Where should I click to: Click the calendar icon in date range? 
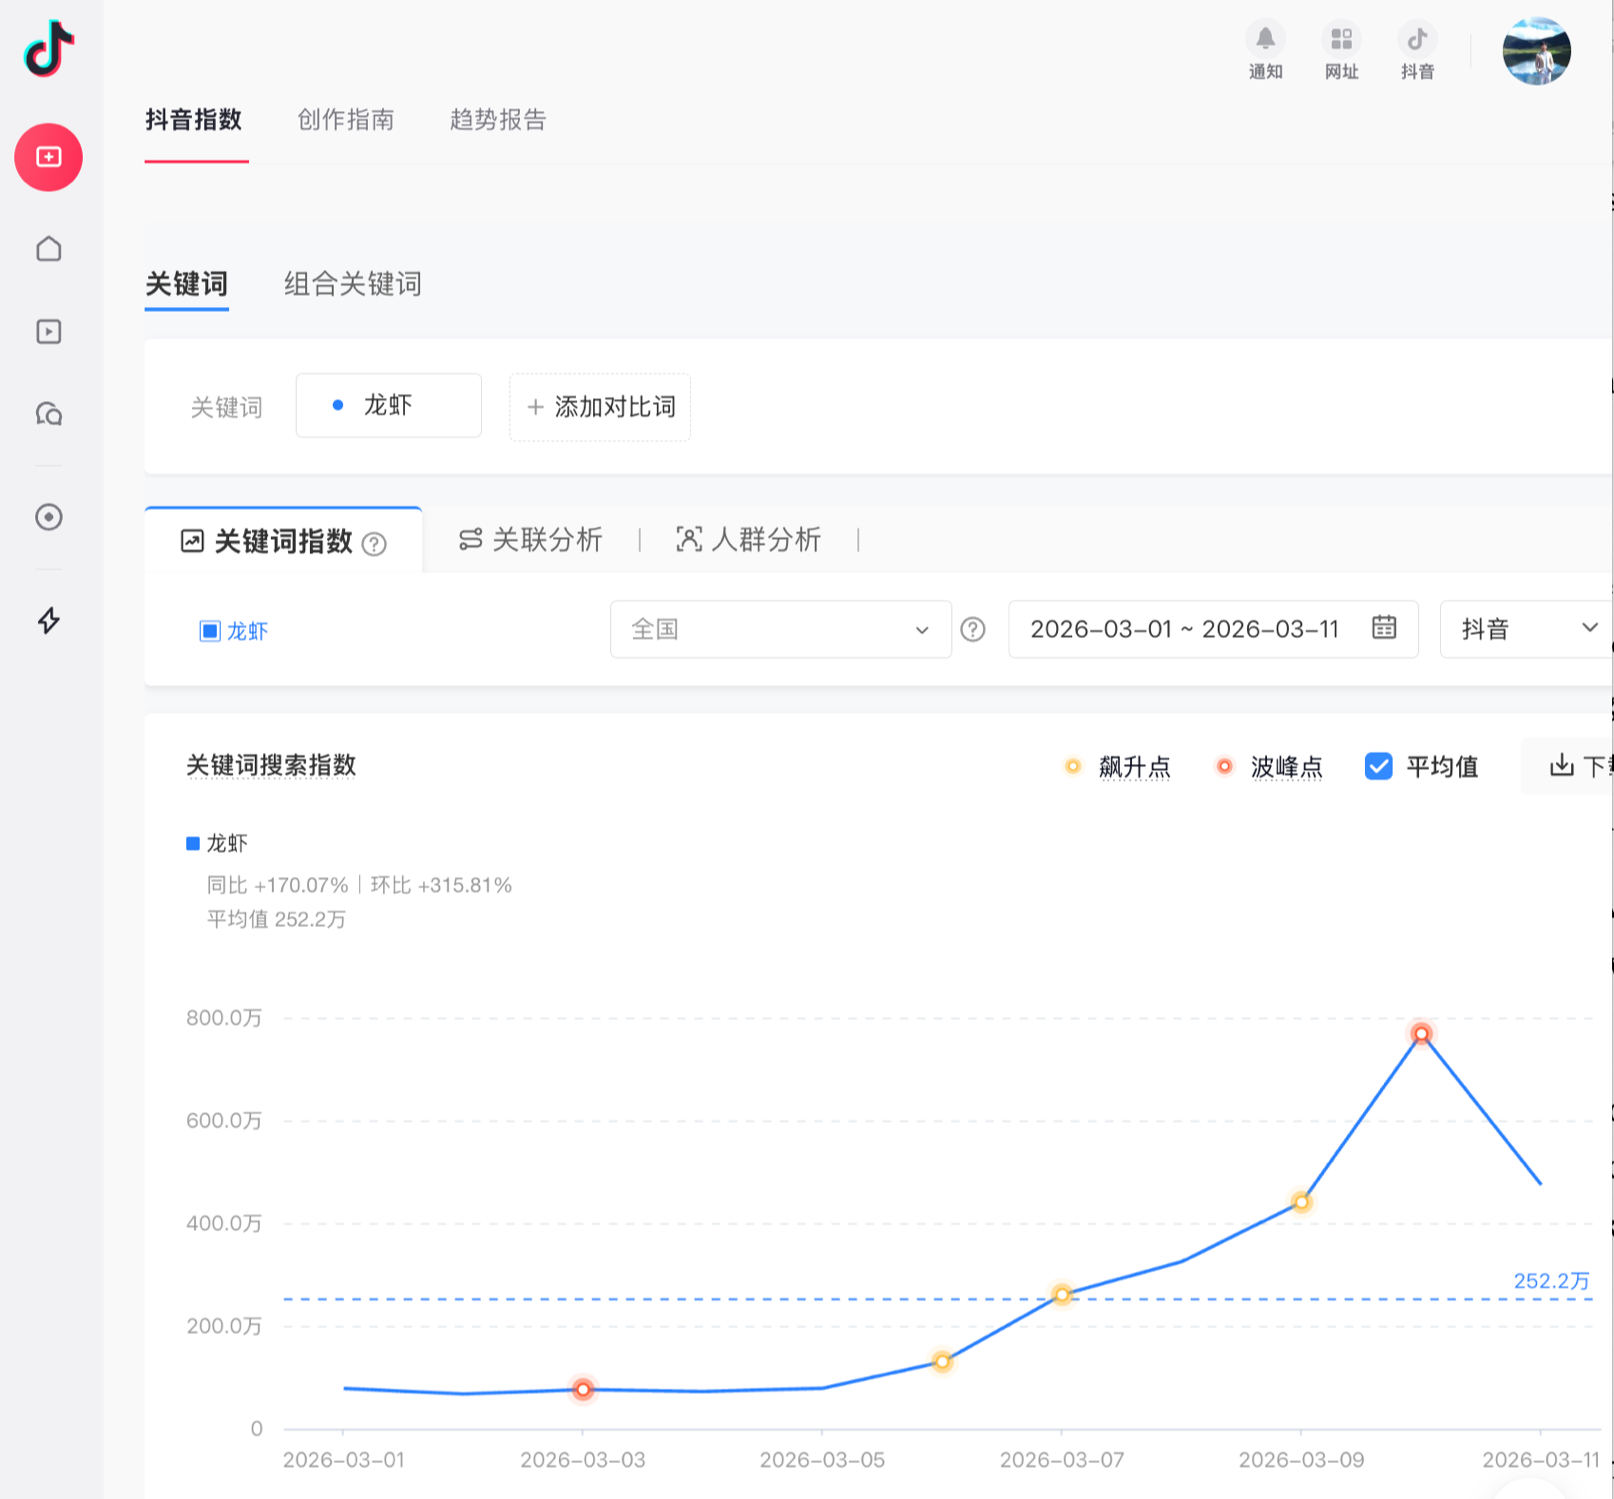[x=1384, y=628]
